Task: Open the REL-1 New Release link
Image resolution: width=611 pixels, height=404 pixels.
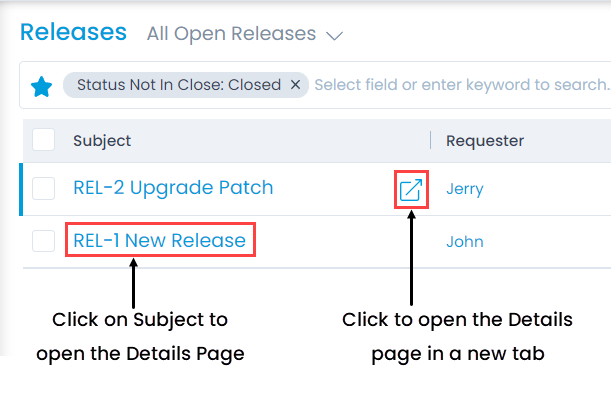Action: point(159,240)
